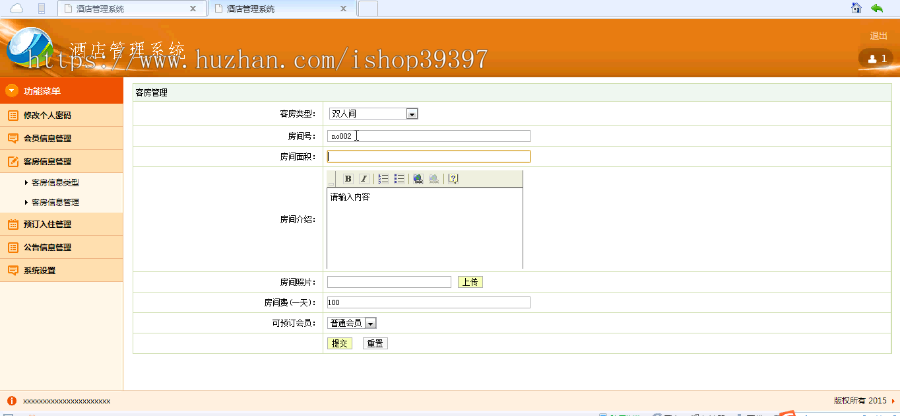
Task: Open the 可预订会员 dropdown showing 普通会员
Action: coord(352,323)
